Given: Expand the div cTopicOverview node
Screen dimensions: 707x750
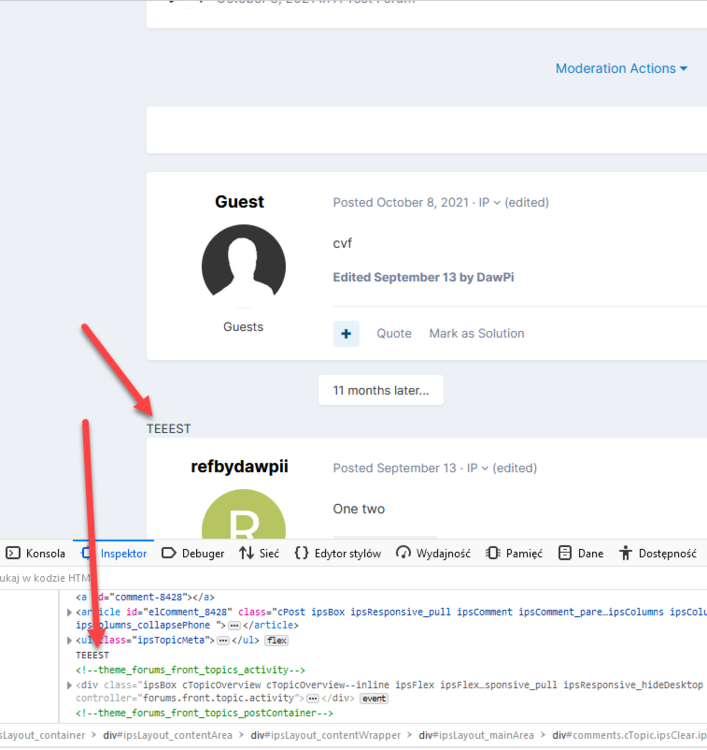Looking at the screenshot, I should [x=69, y=685].
